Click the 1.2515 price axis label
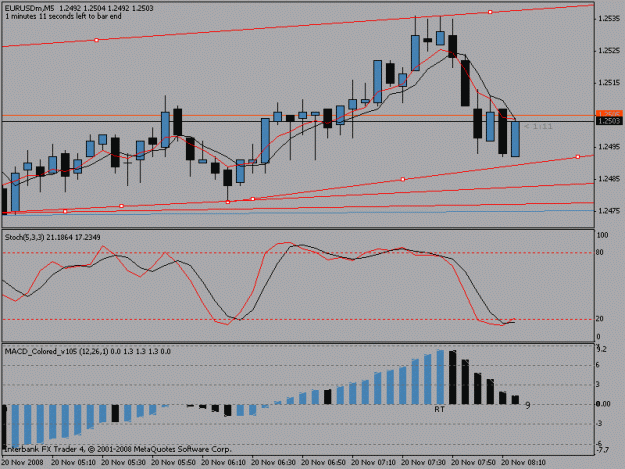The image size is (625, 469). [x=609, y=82]
